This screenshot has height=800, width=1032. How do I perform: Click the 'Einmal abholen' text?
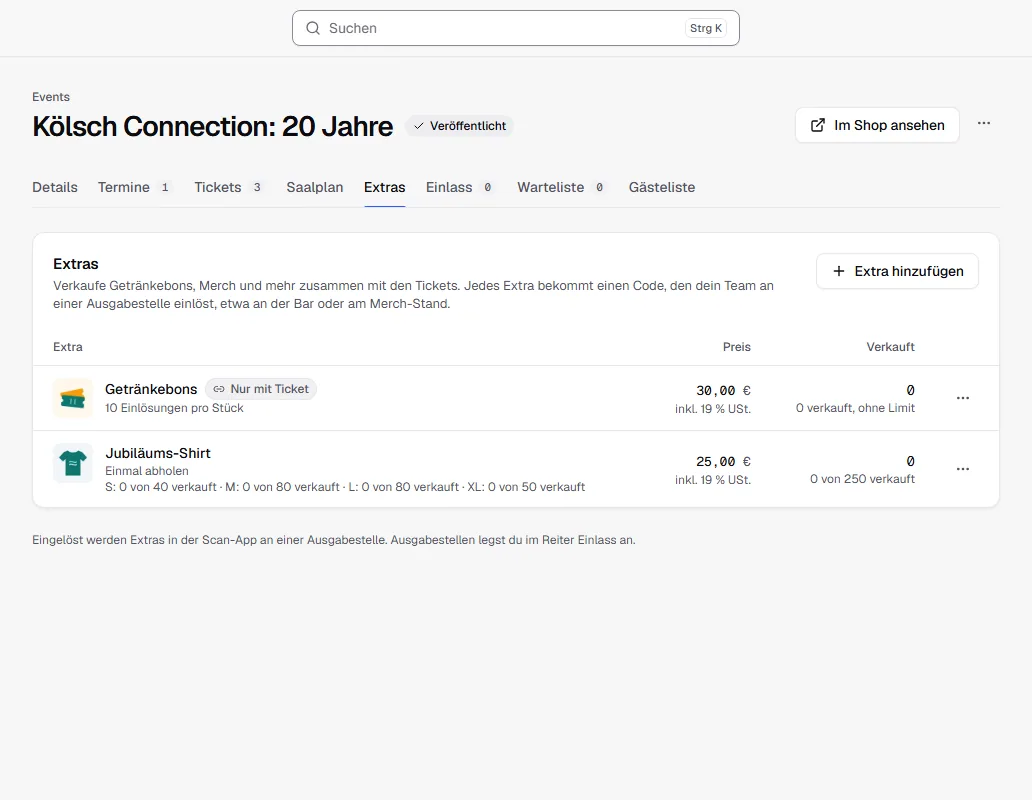(x=147, y=471)
